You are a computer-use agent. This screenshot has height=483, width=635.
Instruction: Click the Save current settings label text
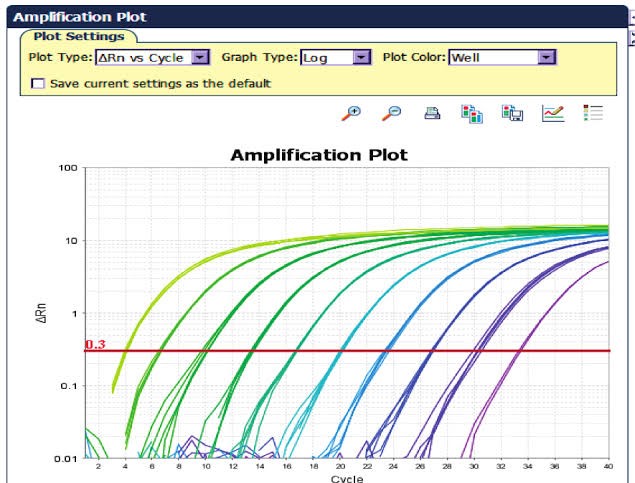[160, 84]
